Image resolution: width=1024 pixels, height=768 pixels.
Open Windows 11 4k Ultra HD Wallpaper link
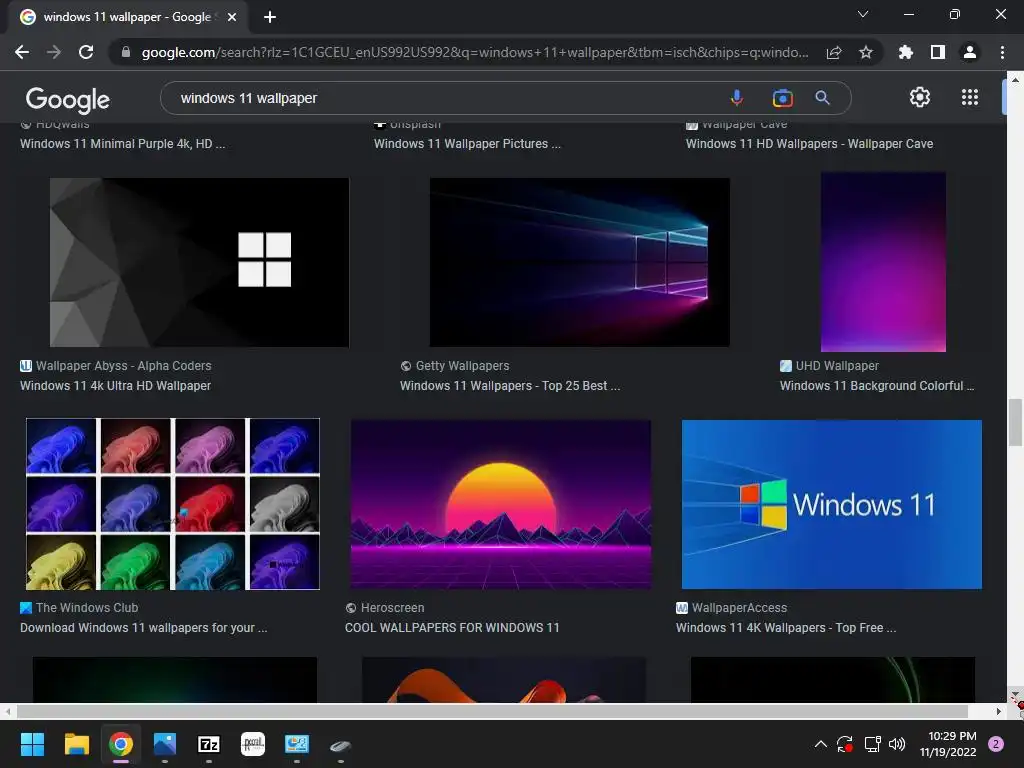(x=116, y=386)
